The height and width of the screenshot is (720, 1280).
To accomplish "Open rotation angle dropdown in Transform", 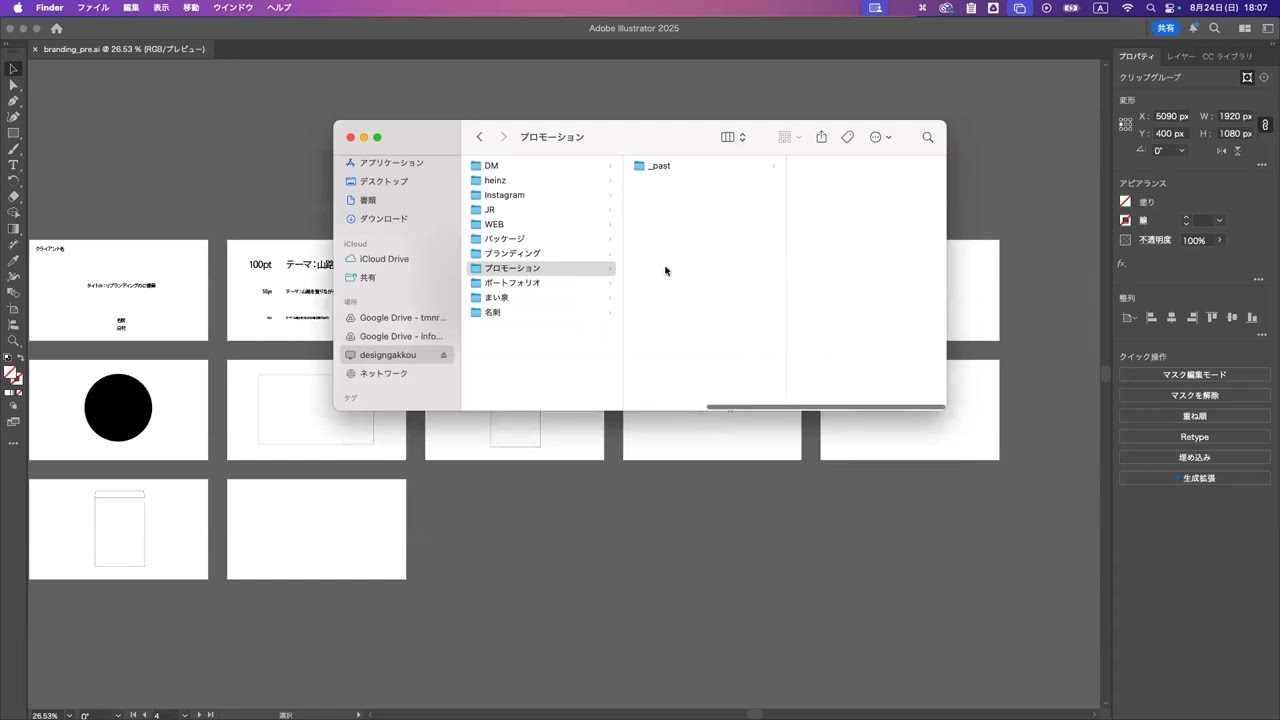I will (1182, 151).
